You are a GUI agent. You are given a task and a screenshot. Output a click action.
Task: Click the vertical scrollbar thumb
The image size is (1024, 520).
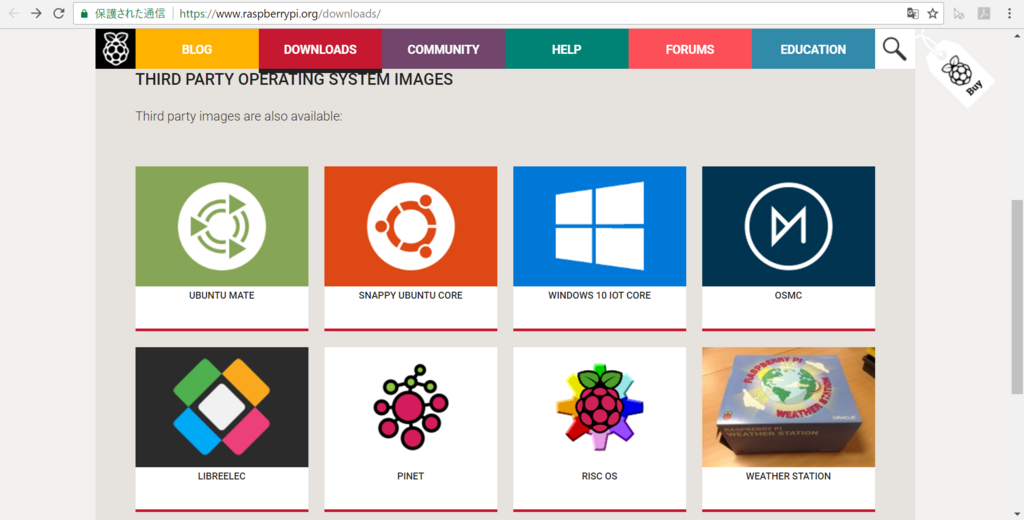(1017, 297)
